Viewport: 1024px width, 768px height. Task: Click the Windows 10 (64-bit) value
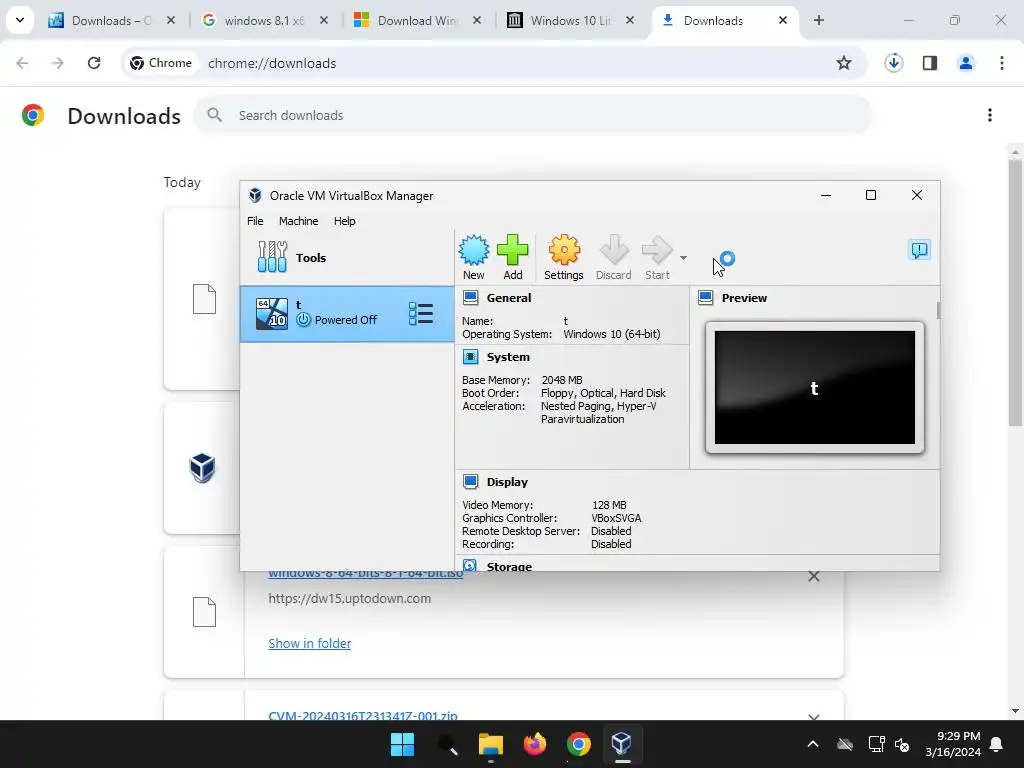(611, 334)
